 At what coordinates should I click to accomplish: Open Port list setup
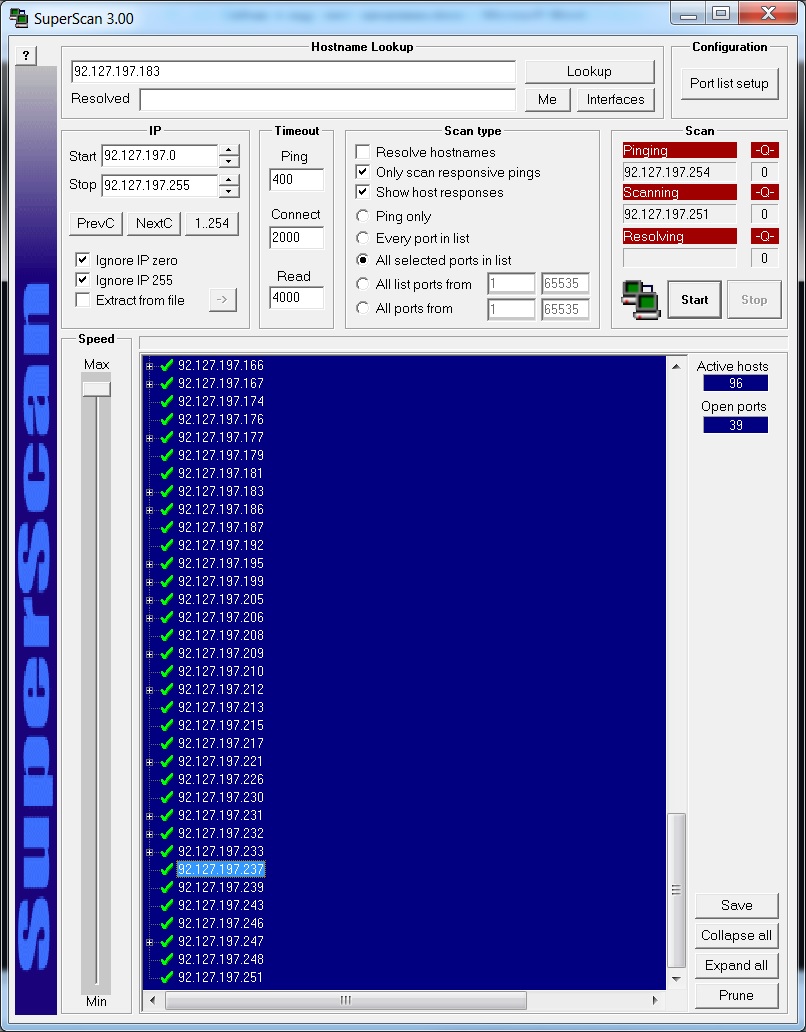pyautogui.click(x=729, y=84)
